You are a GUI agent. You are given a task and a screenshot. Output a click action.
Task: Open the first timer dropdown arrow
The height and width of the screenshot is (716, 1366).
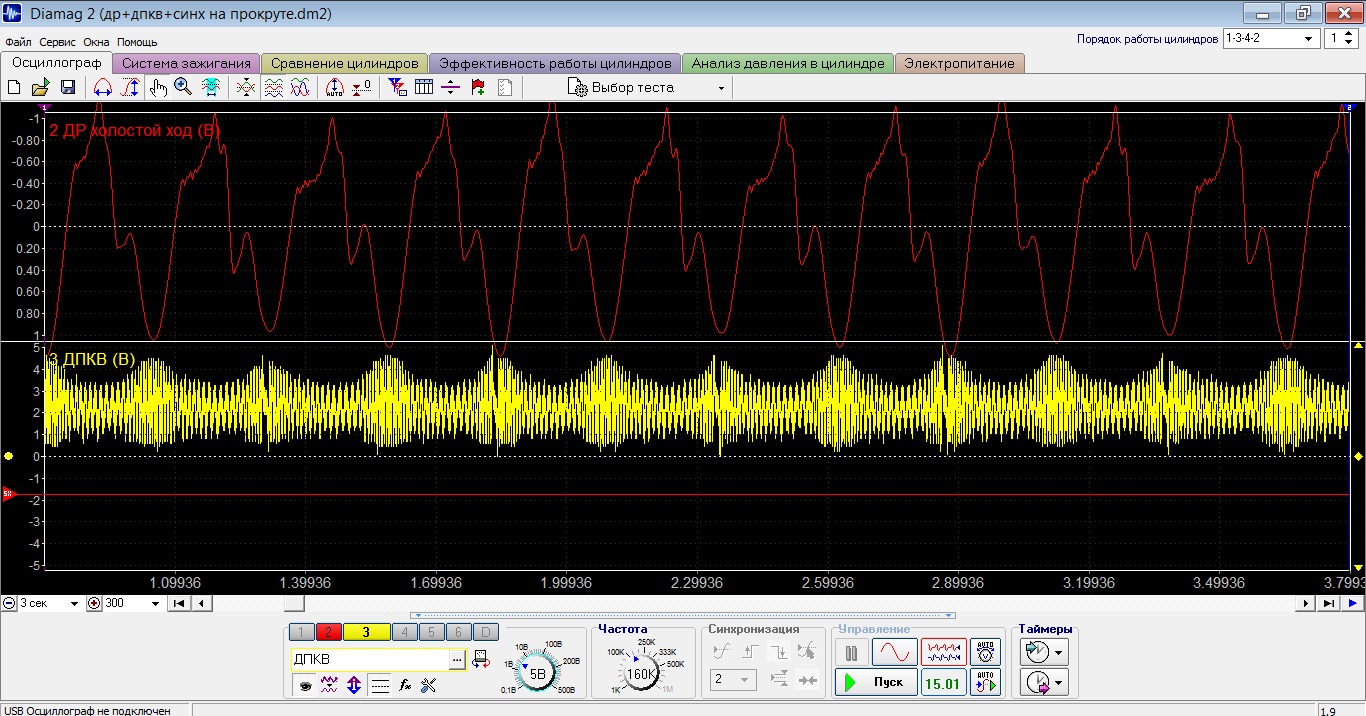pos(1060,653)
